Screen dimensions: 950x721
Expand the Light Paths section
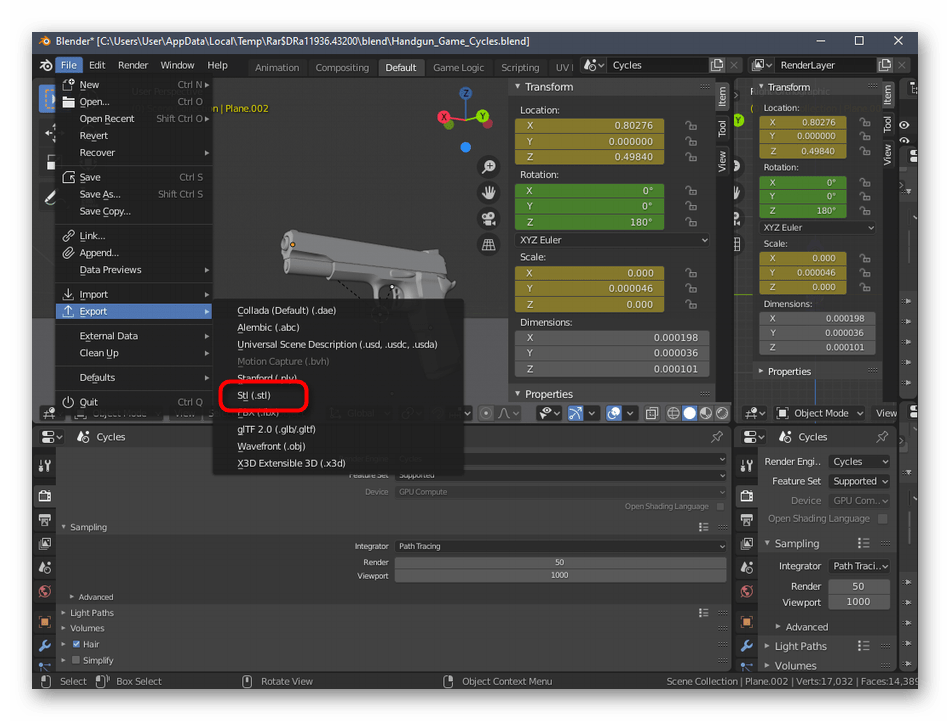tap(91, 612)
